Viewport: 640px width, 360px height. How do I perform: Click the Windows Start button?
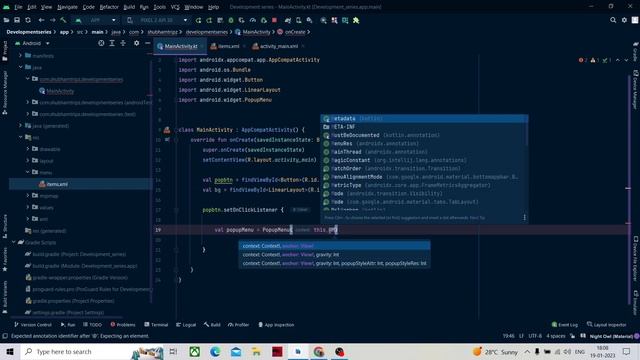point(10,351)
